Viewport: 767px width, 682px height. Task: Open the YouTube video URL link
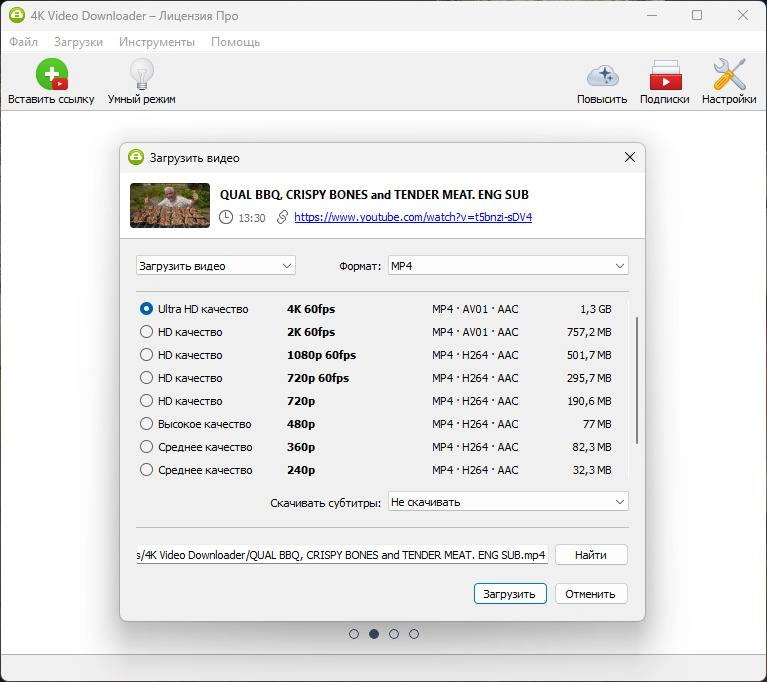tap(413, 217)
